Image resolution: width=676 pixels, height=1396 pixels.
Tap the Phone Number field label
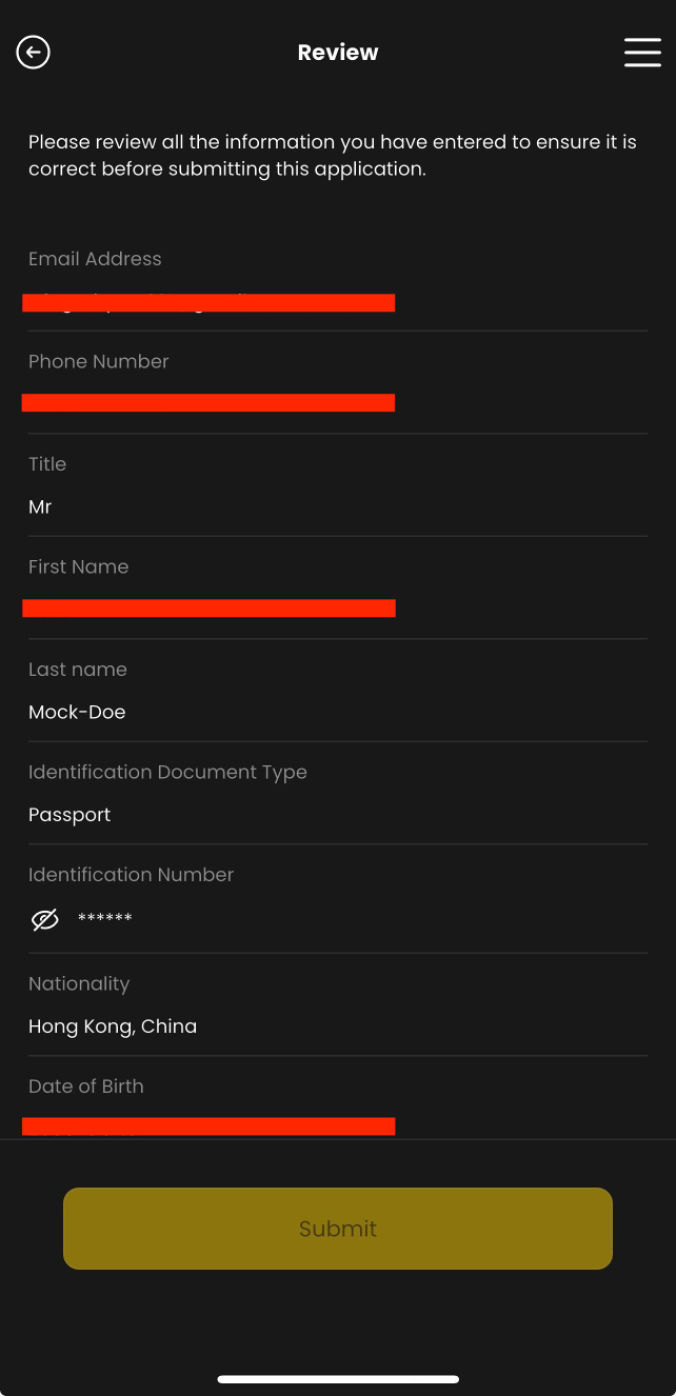click(98, 362)
